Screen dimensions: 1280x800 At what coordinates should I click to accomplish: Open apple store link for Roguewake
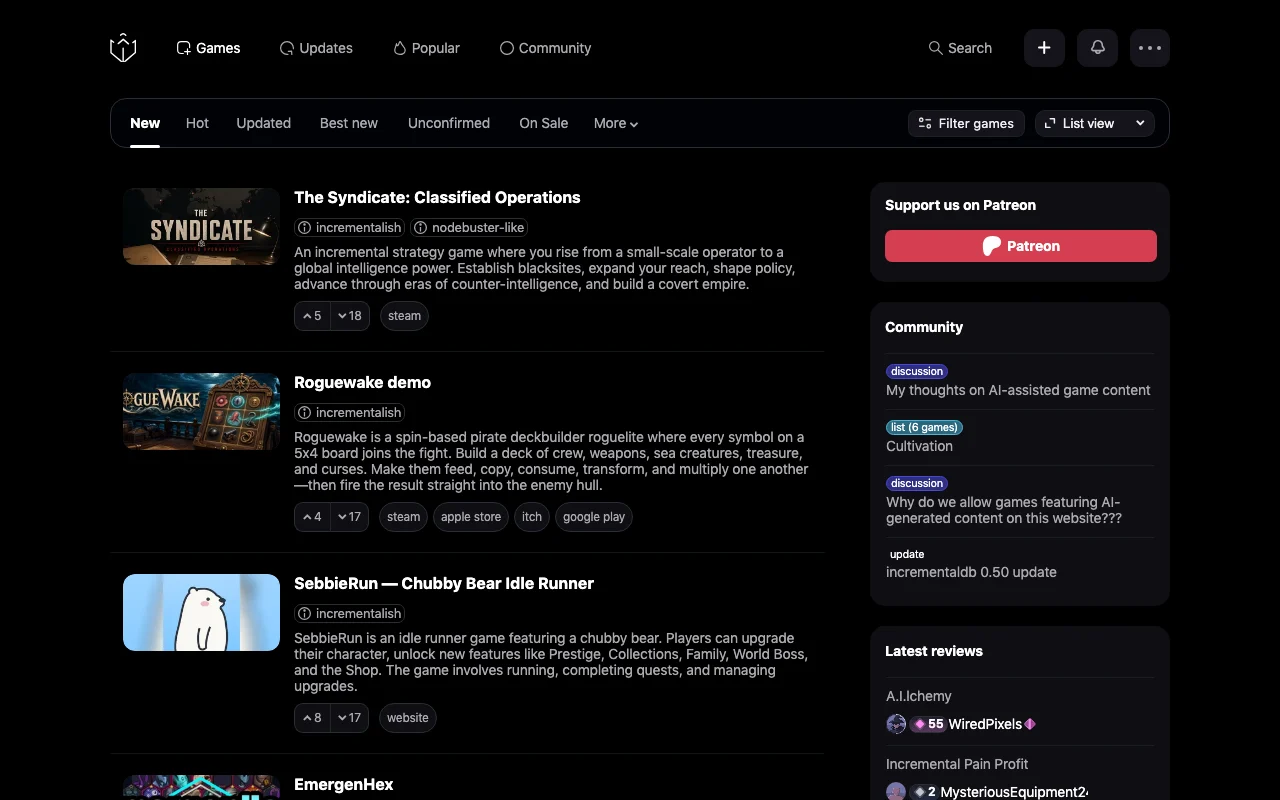click(x=471, y=517)
